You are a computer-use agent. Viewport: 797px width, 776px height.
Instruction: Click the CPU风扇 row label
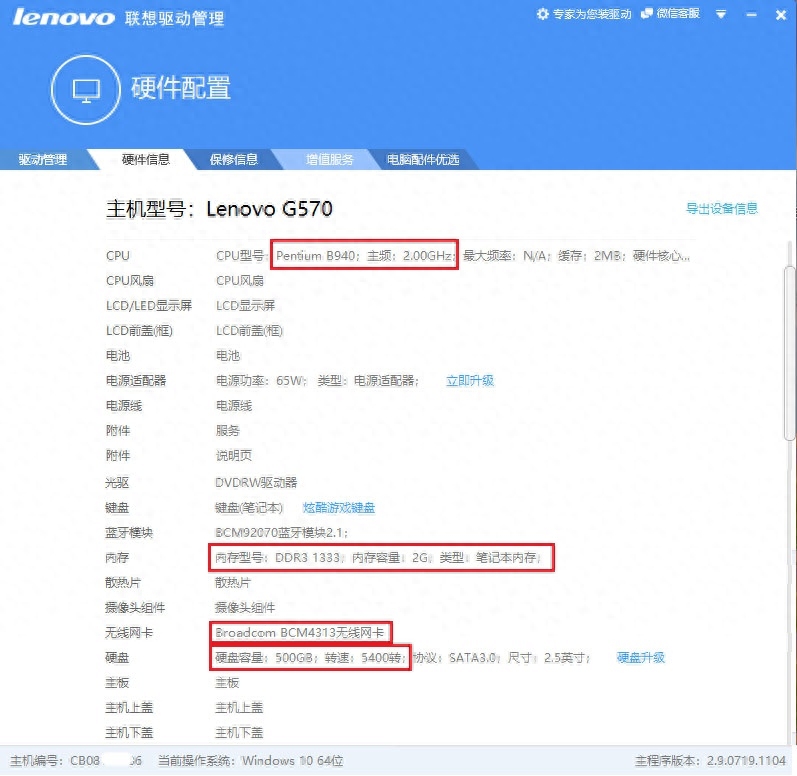coord(130,281)
